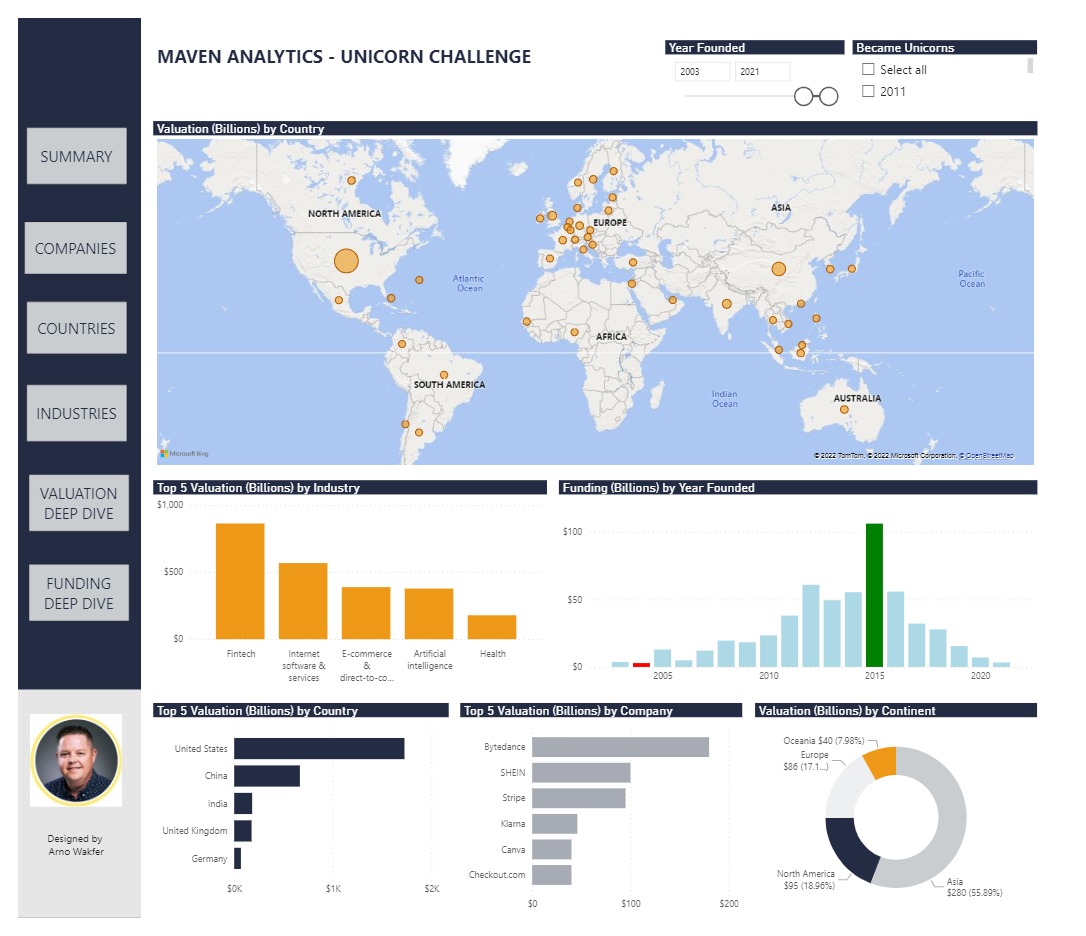Screen dimensions: 1086x936
Task: Open the Funding Deep Dive page
Action: (78, 593)
